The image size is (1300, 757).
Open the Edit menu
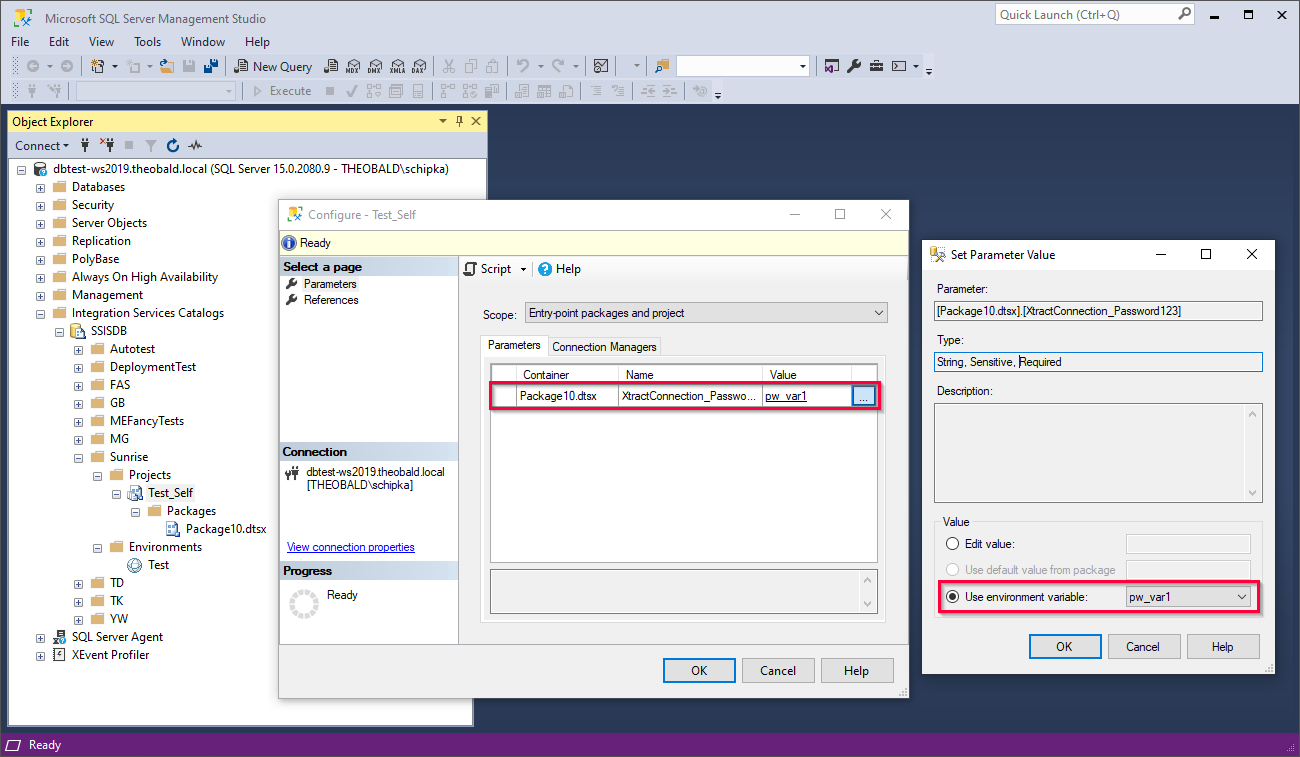[x=59, y=42]
